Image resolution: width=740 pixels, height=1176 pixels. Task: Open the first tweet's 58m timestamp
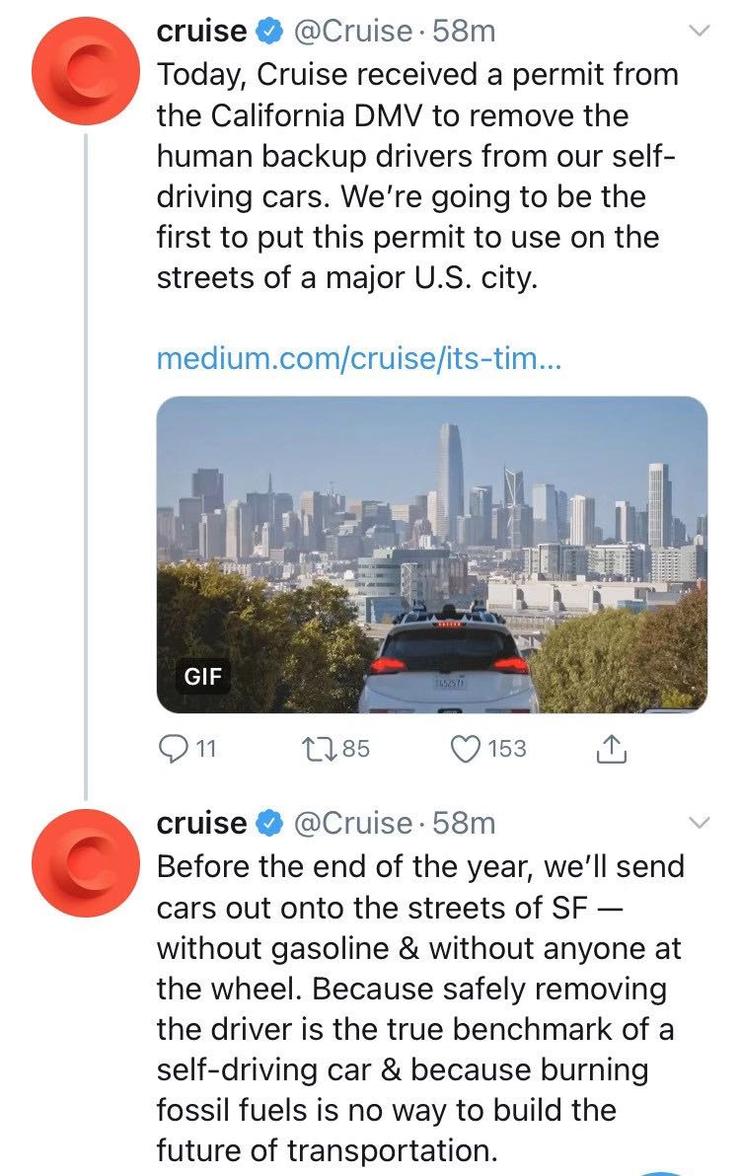coord(464,31)
